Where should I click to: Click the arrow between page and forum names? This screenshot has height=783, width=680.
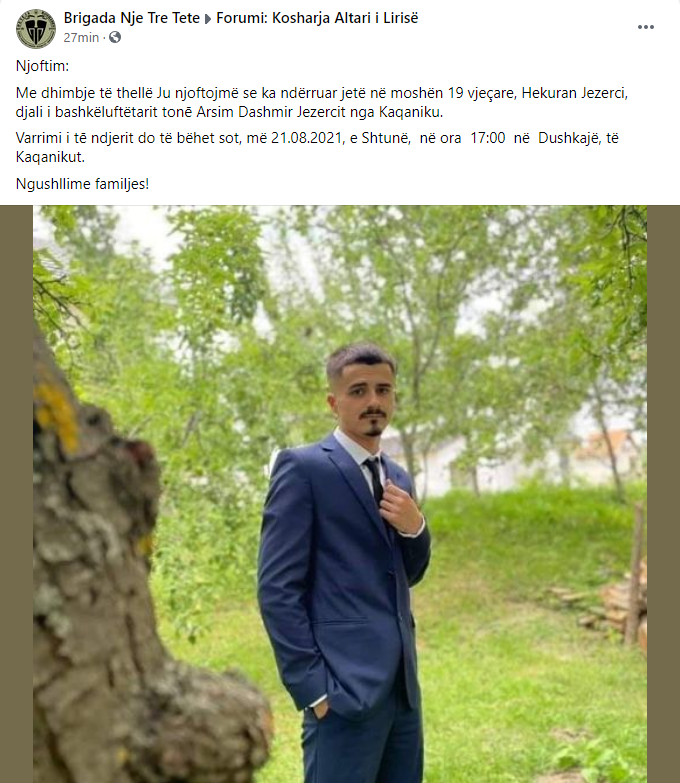(208, 19)
